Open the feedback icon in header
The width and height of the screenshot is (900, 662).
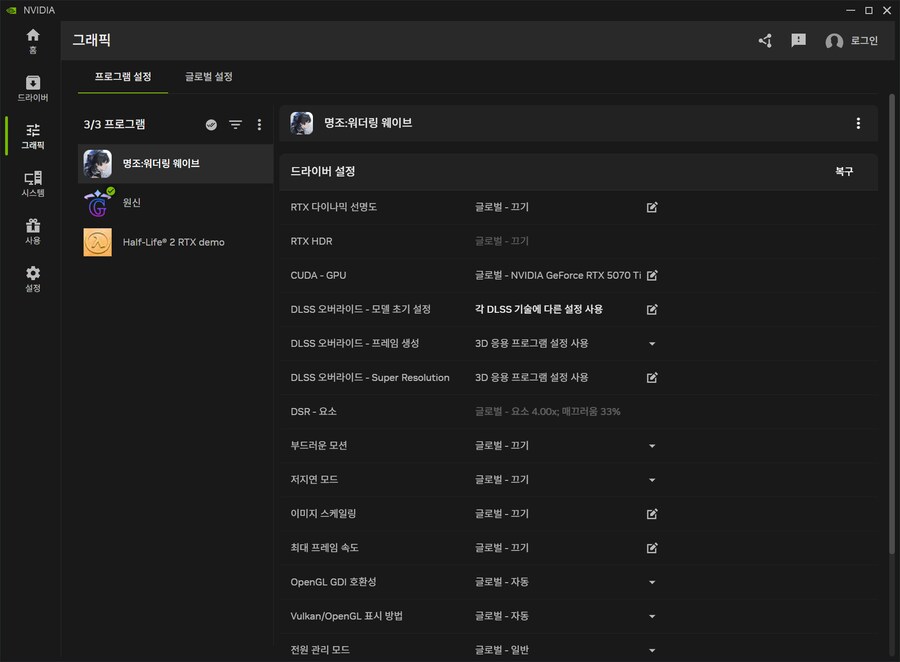click(798, 40)
